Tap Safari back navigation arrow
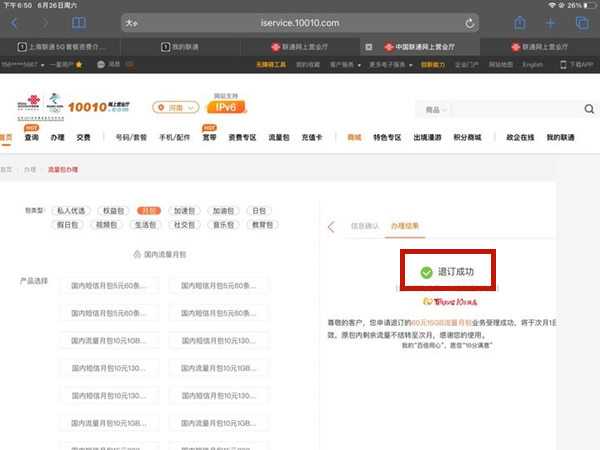This screenshot has width=600, height=450. coord(17,23)
